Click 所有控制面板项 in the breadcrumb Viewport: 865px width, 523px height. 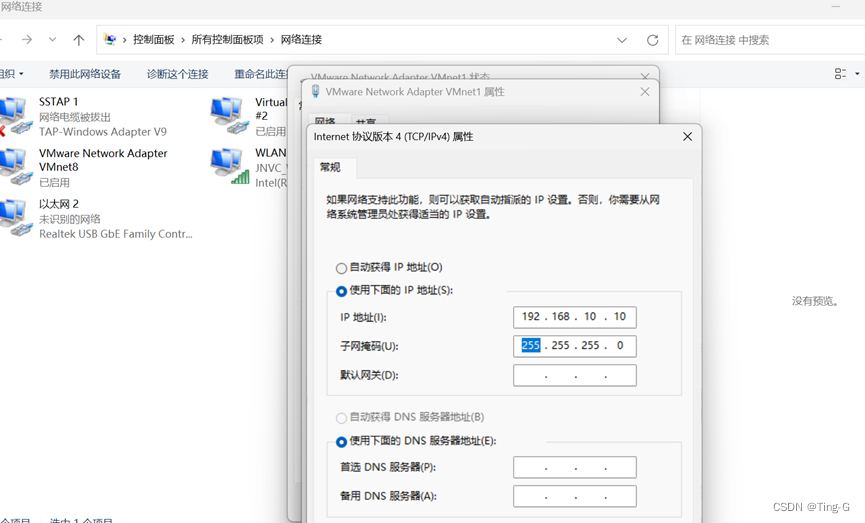tap(227, 40)
